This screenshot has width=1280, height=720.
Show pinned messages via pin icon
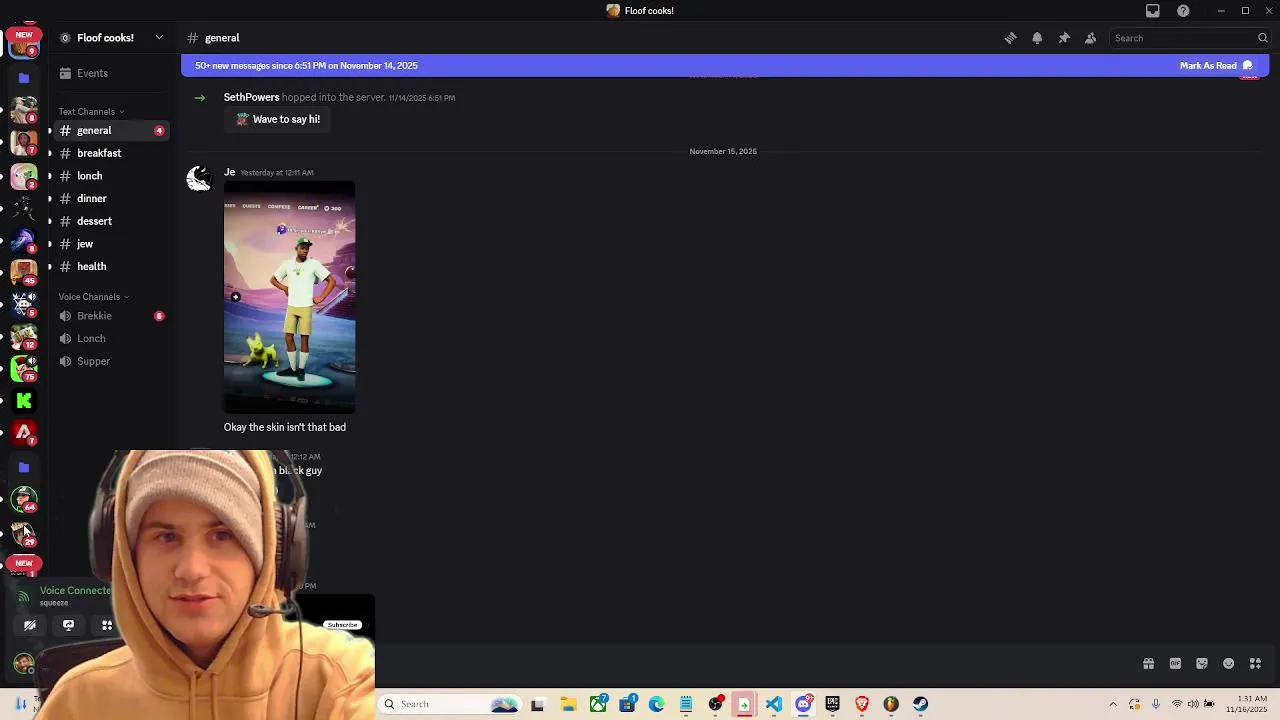1064,38
